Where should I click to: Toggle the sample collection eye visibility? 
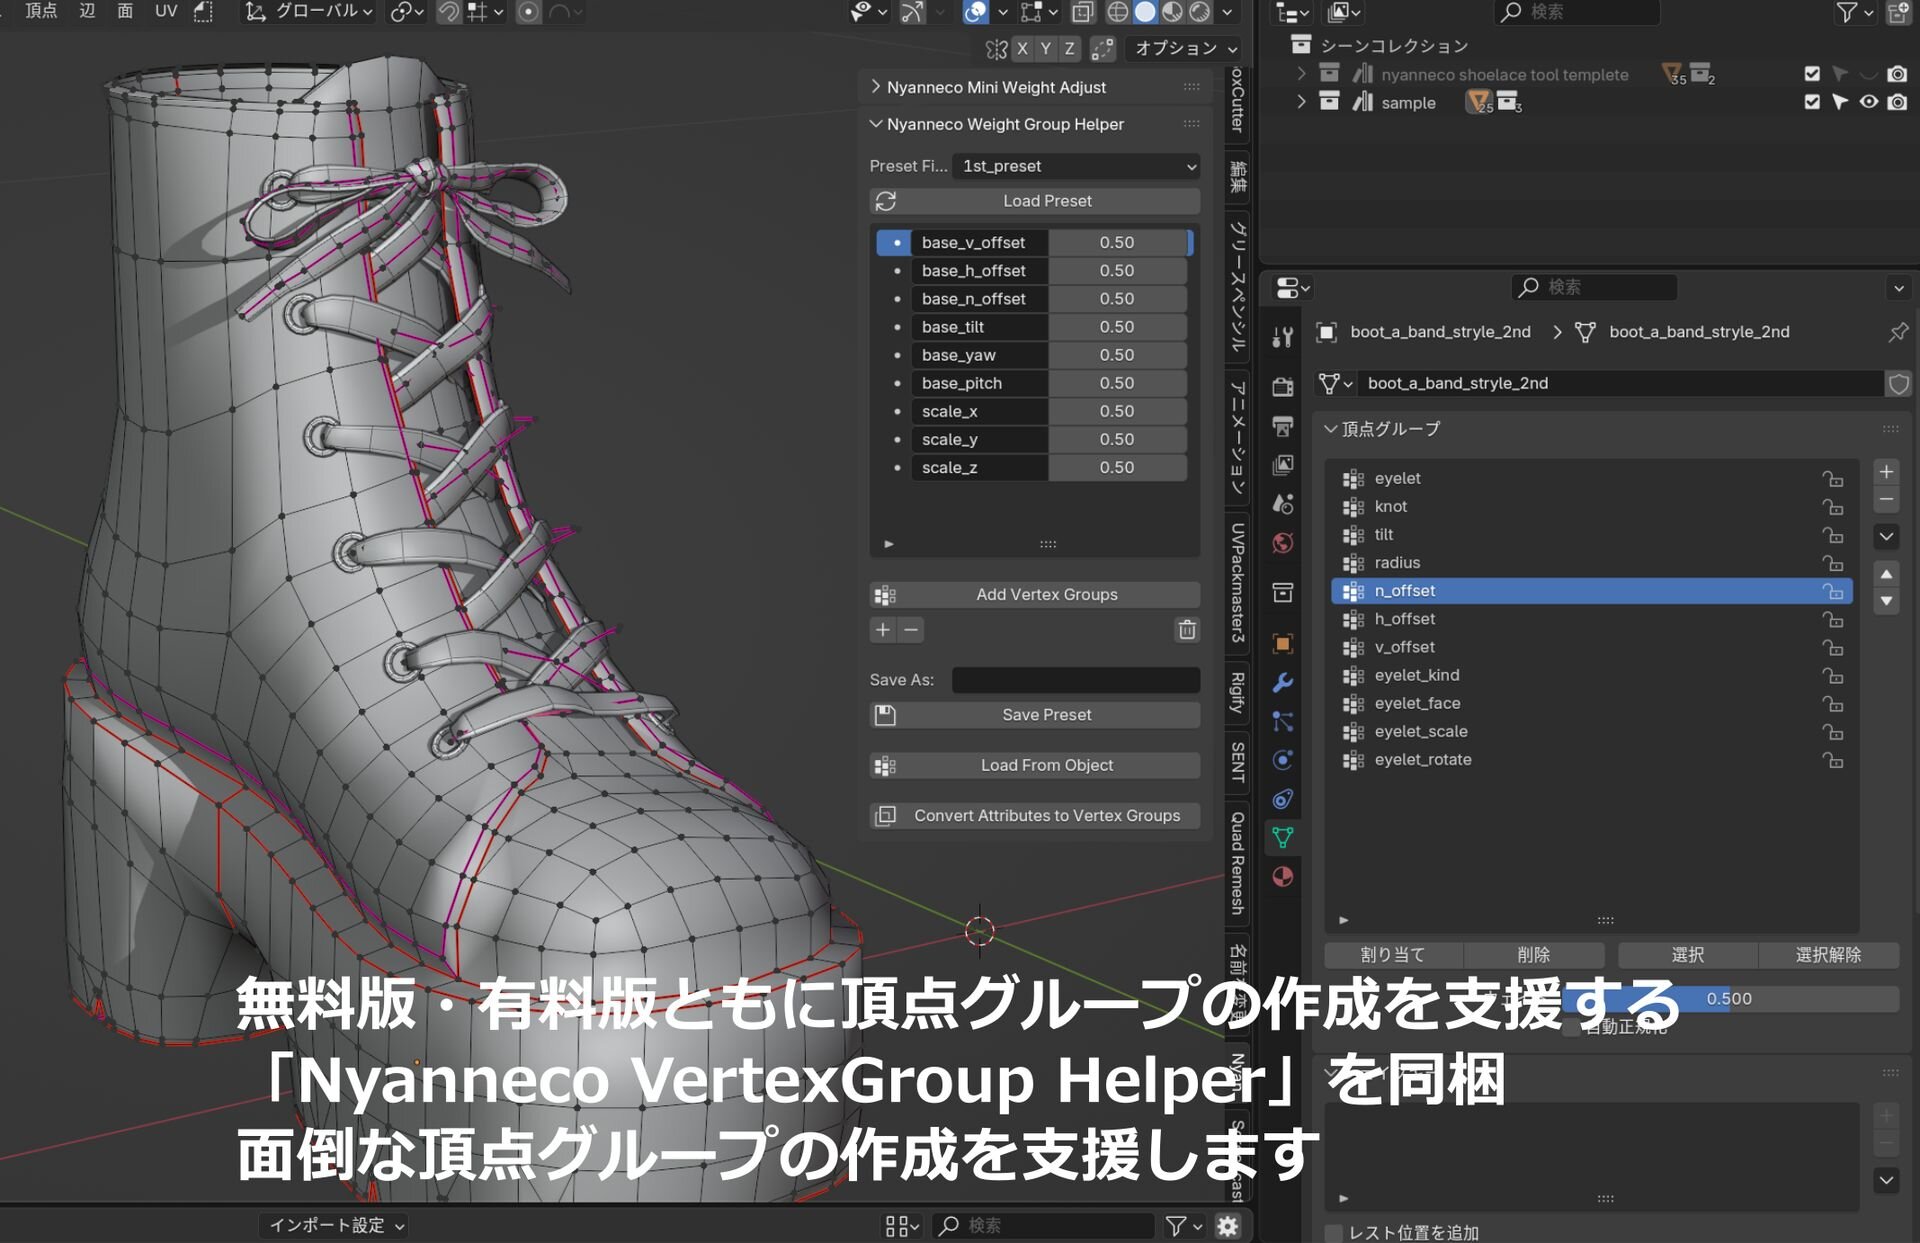(1868, 102)
